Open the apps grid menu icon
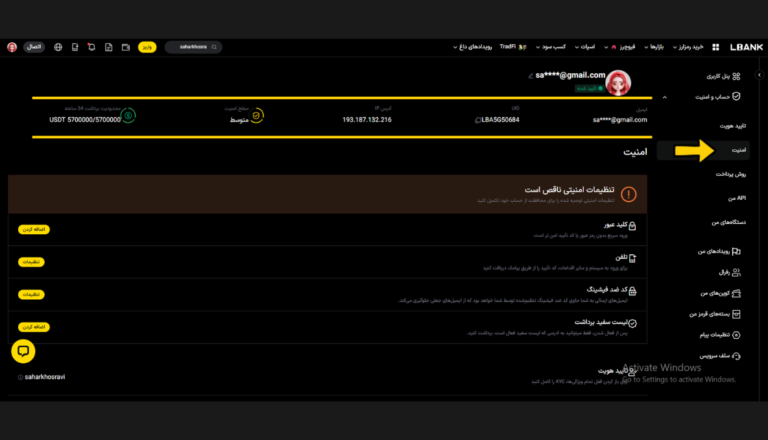This screenshot has width=768, height=440. [x=716, y=47]
